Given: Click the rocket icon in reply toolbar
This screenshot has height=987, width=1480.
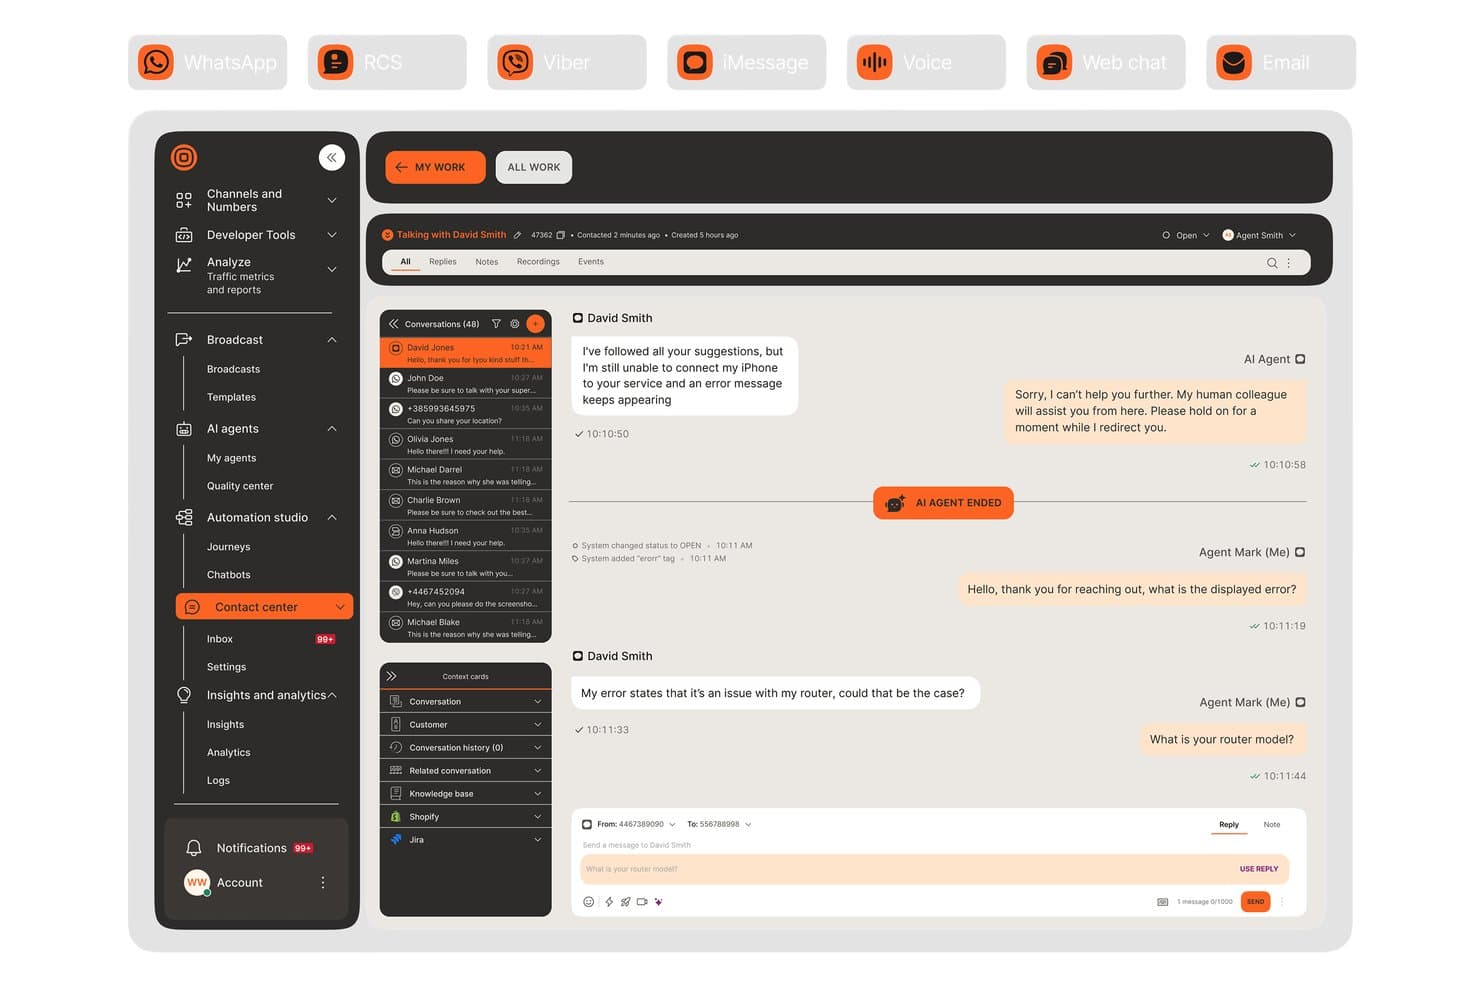Looking at the screenshot, I should point(625,902).
